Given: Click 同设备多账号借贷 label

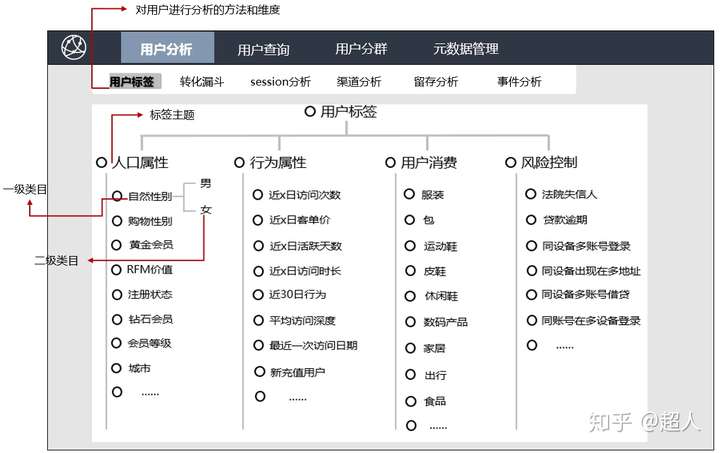Looking at the screenshot, I should [585, 294].
